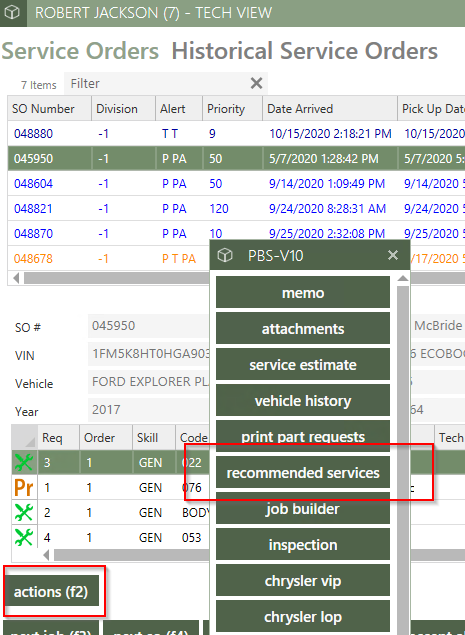Click the Req column header in jobs grid
465x635 pixels.
click(x=58, y=437)
